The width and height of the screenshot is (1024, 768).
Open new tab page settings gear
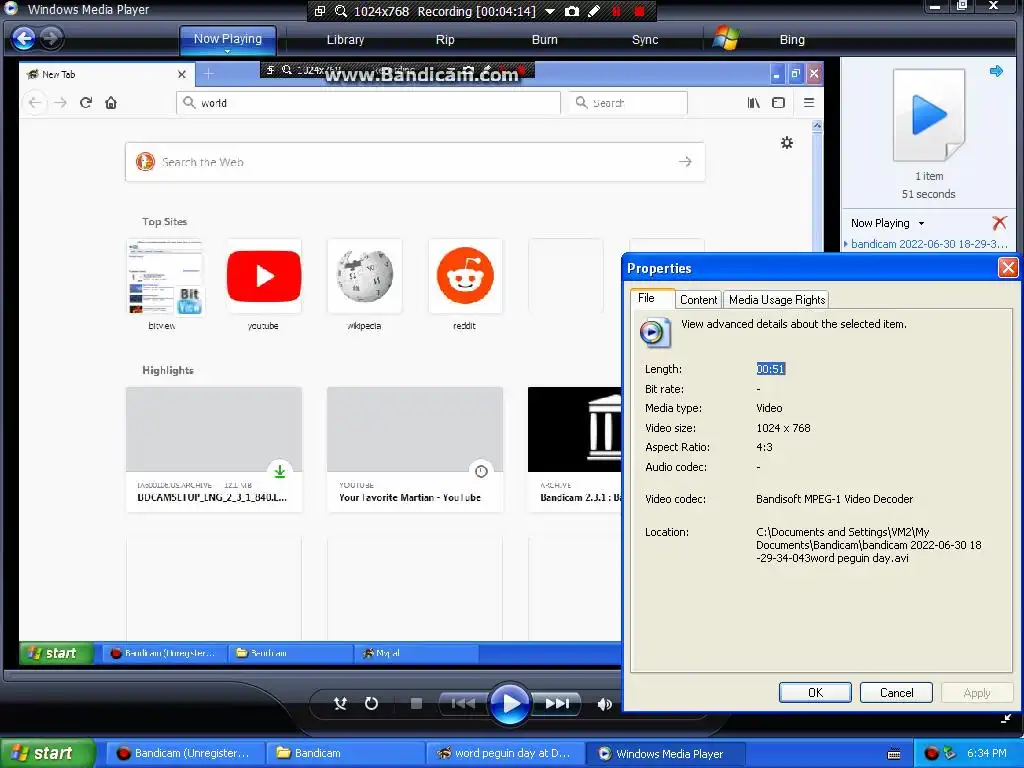tap(787, 142)
